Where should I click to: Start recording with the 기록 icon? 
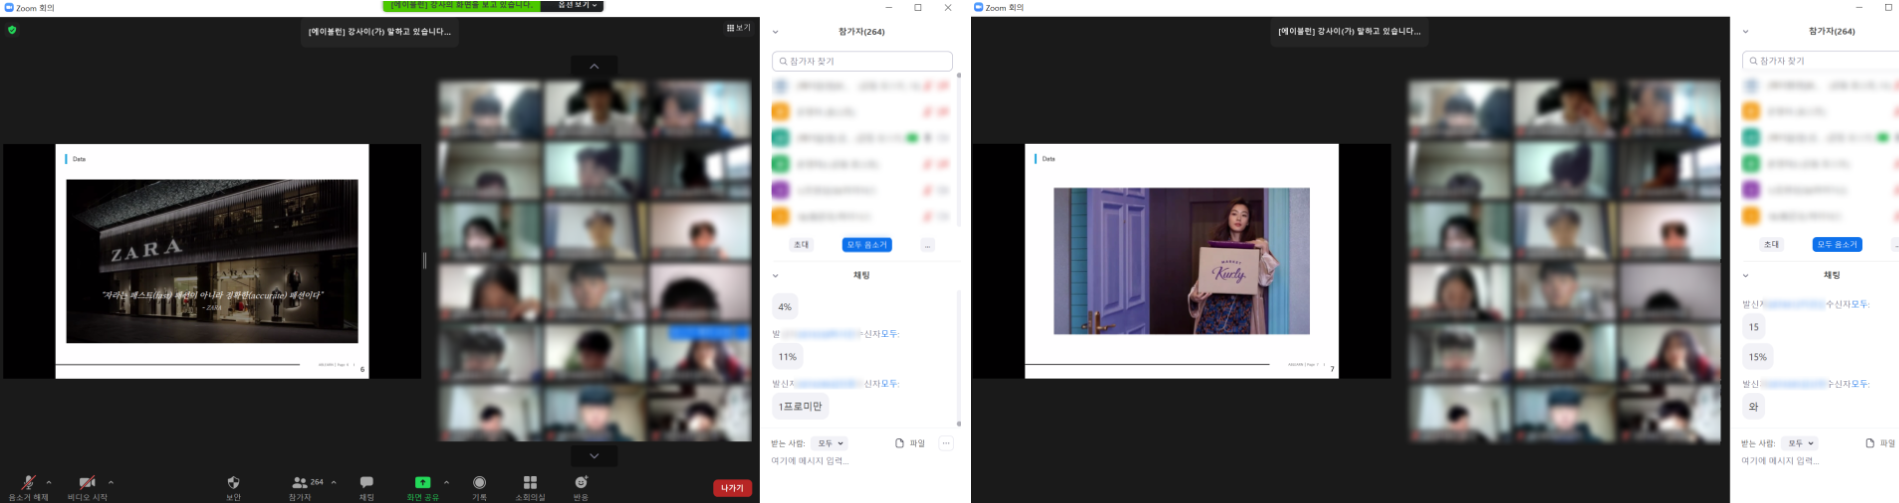[480, 482]
